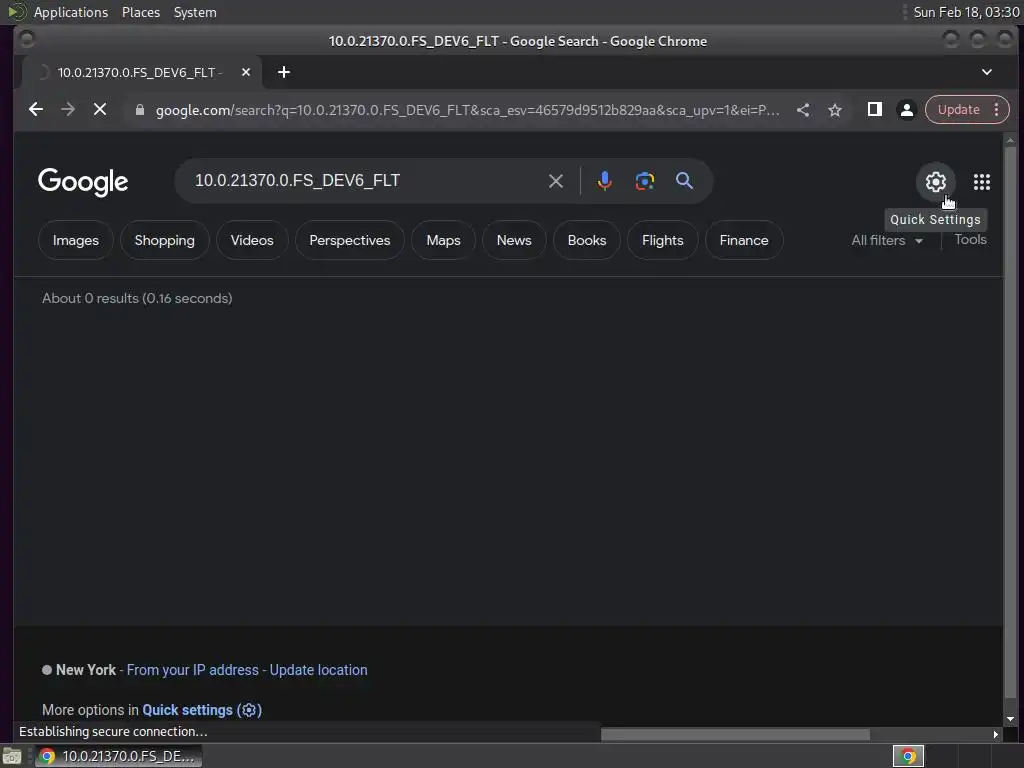This screenshot has height=768, width=1024.
Task: Click the Google logo
Action: 83,182
